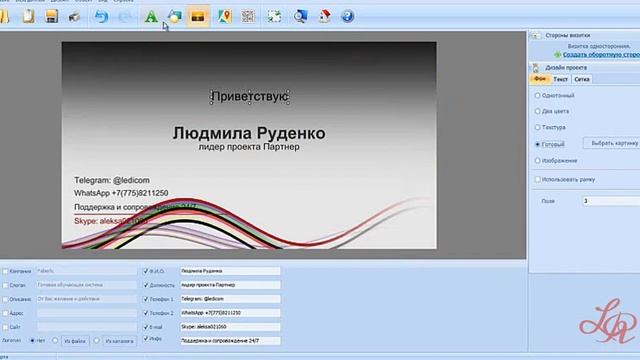Select Готовый background radio

(x=538, y=144)
